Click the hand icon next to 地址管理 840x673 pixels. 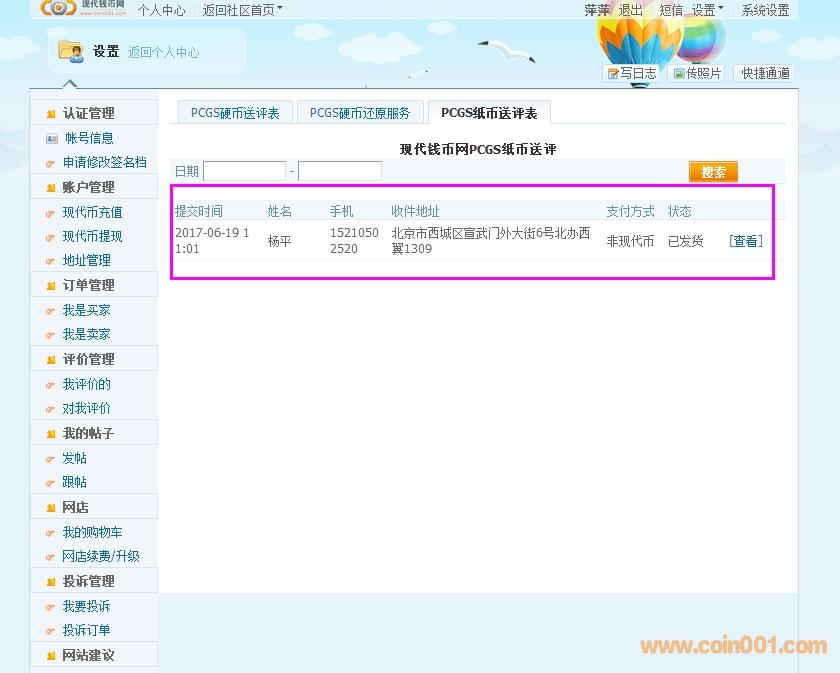point(52,261)
